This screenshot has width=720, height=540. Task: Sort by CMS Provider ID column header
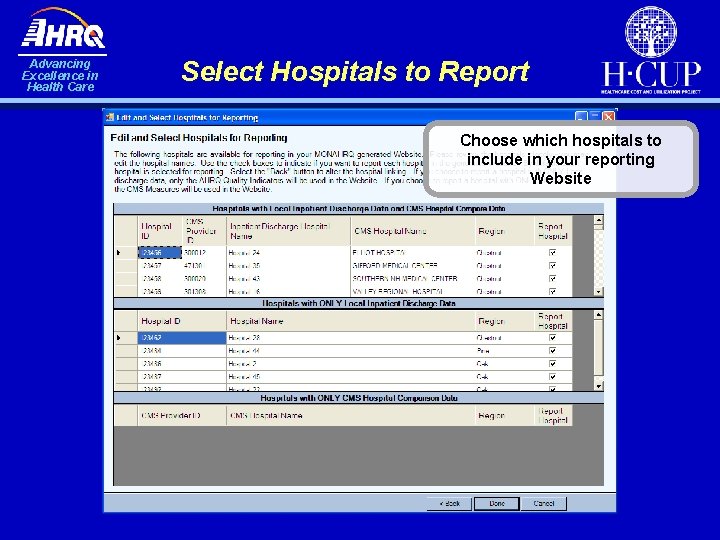coord(204,231)
